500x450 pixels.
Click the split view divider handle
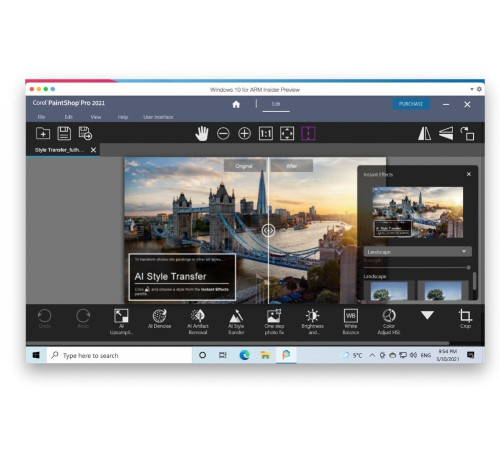click(268, 230)
